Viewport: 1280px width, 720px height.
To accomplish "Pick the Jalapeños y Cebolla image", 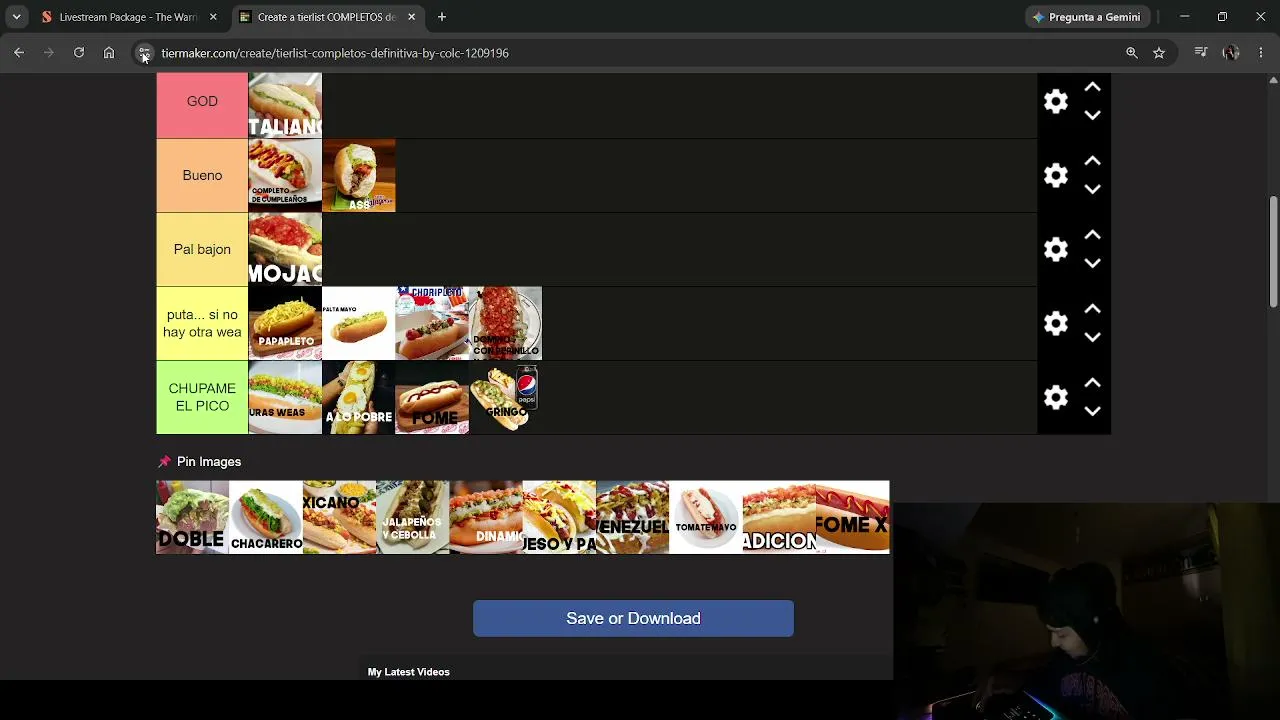I will point(413,517).
